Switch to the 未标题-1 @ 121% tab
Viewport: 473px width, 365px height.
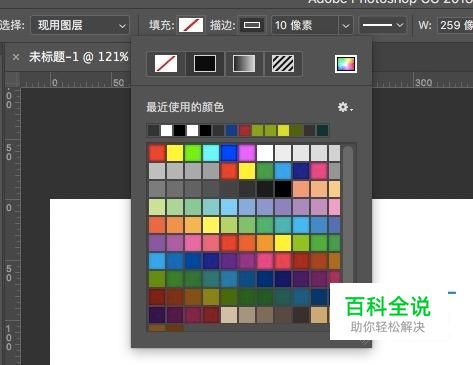(x=78, y=57)
